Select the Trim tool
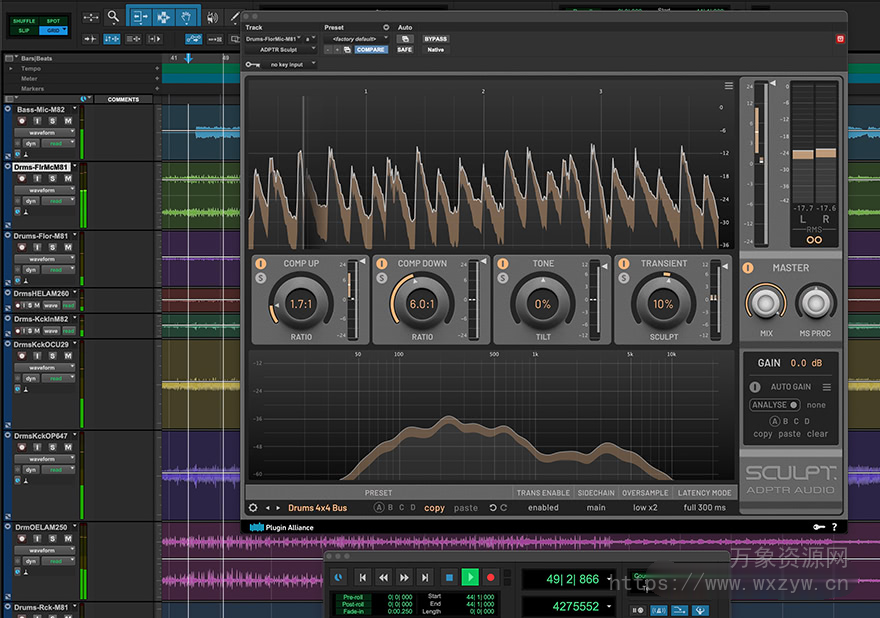The width and height of the screenshot is (880, 618). 140,17
